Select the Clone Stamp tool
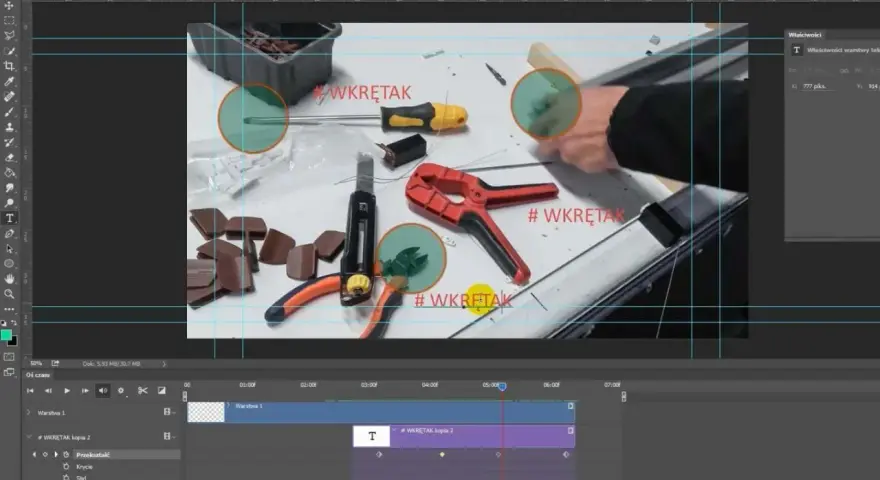The height and width of the screenshot is (480, 880). point(9,127)
